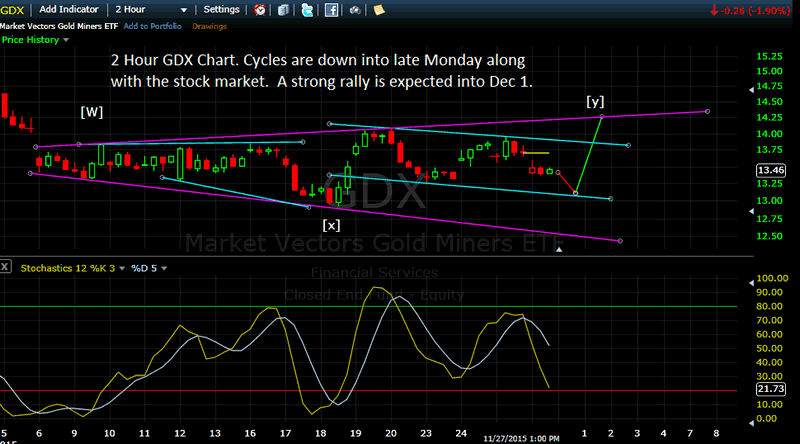Open the yellow sticky note icon
This screenshot has height=444, width=800.
click(x=379, y=10)
